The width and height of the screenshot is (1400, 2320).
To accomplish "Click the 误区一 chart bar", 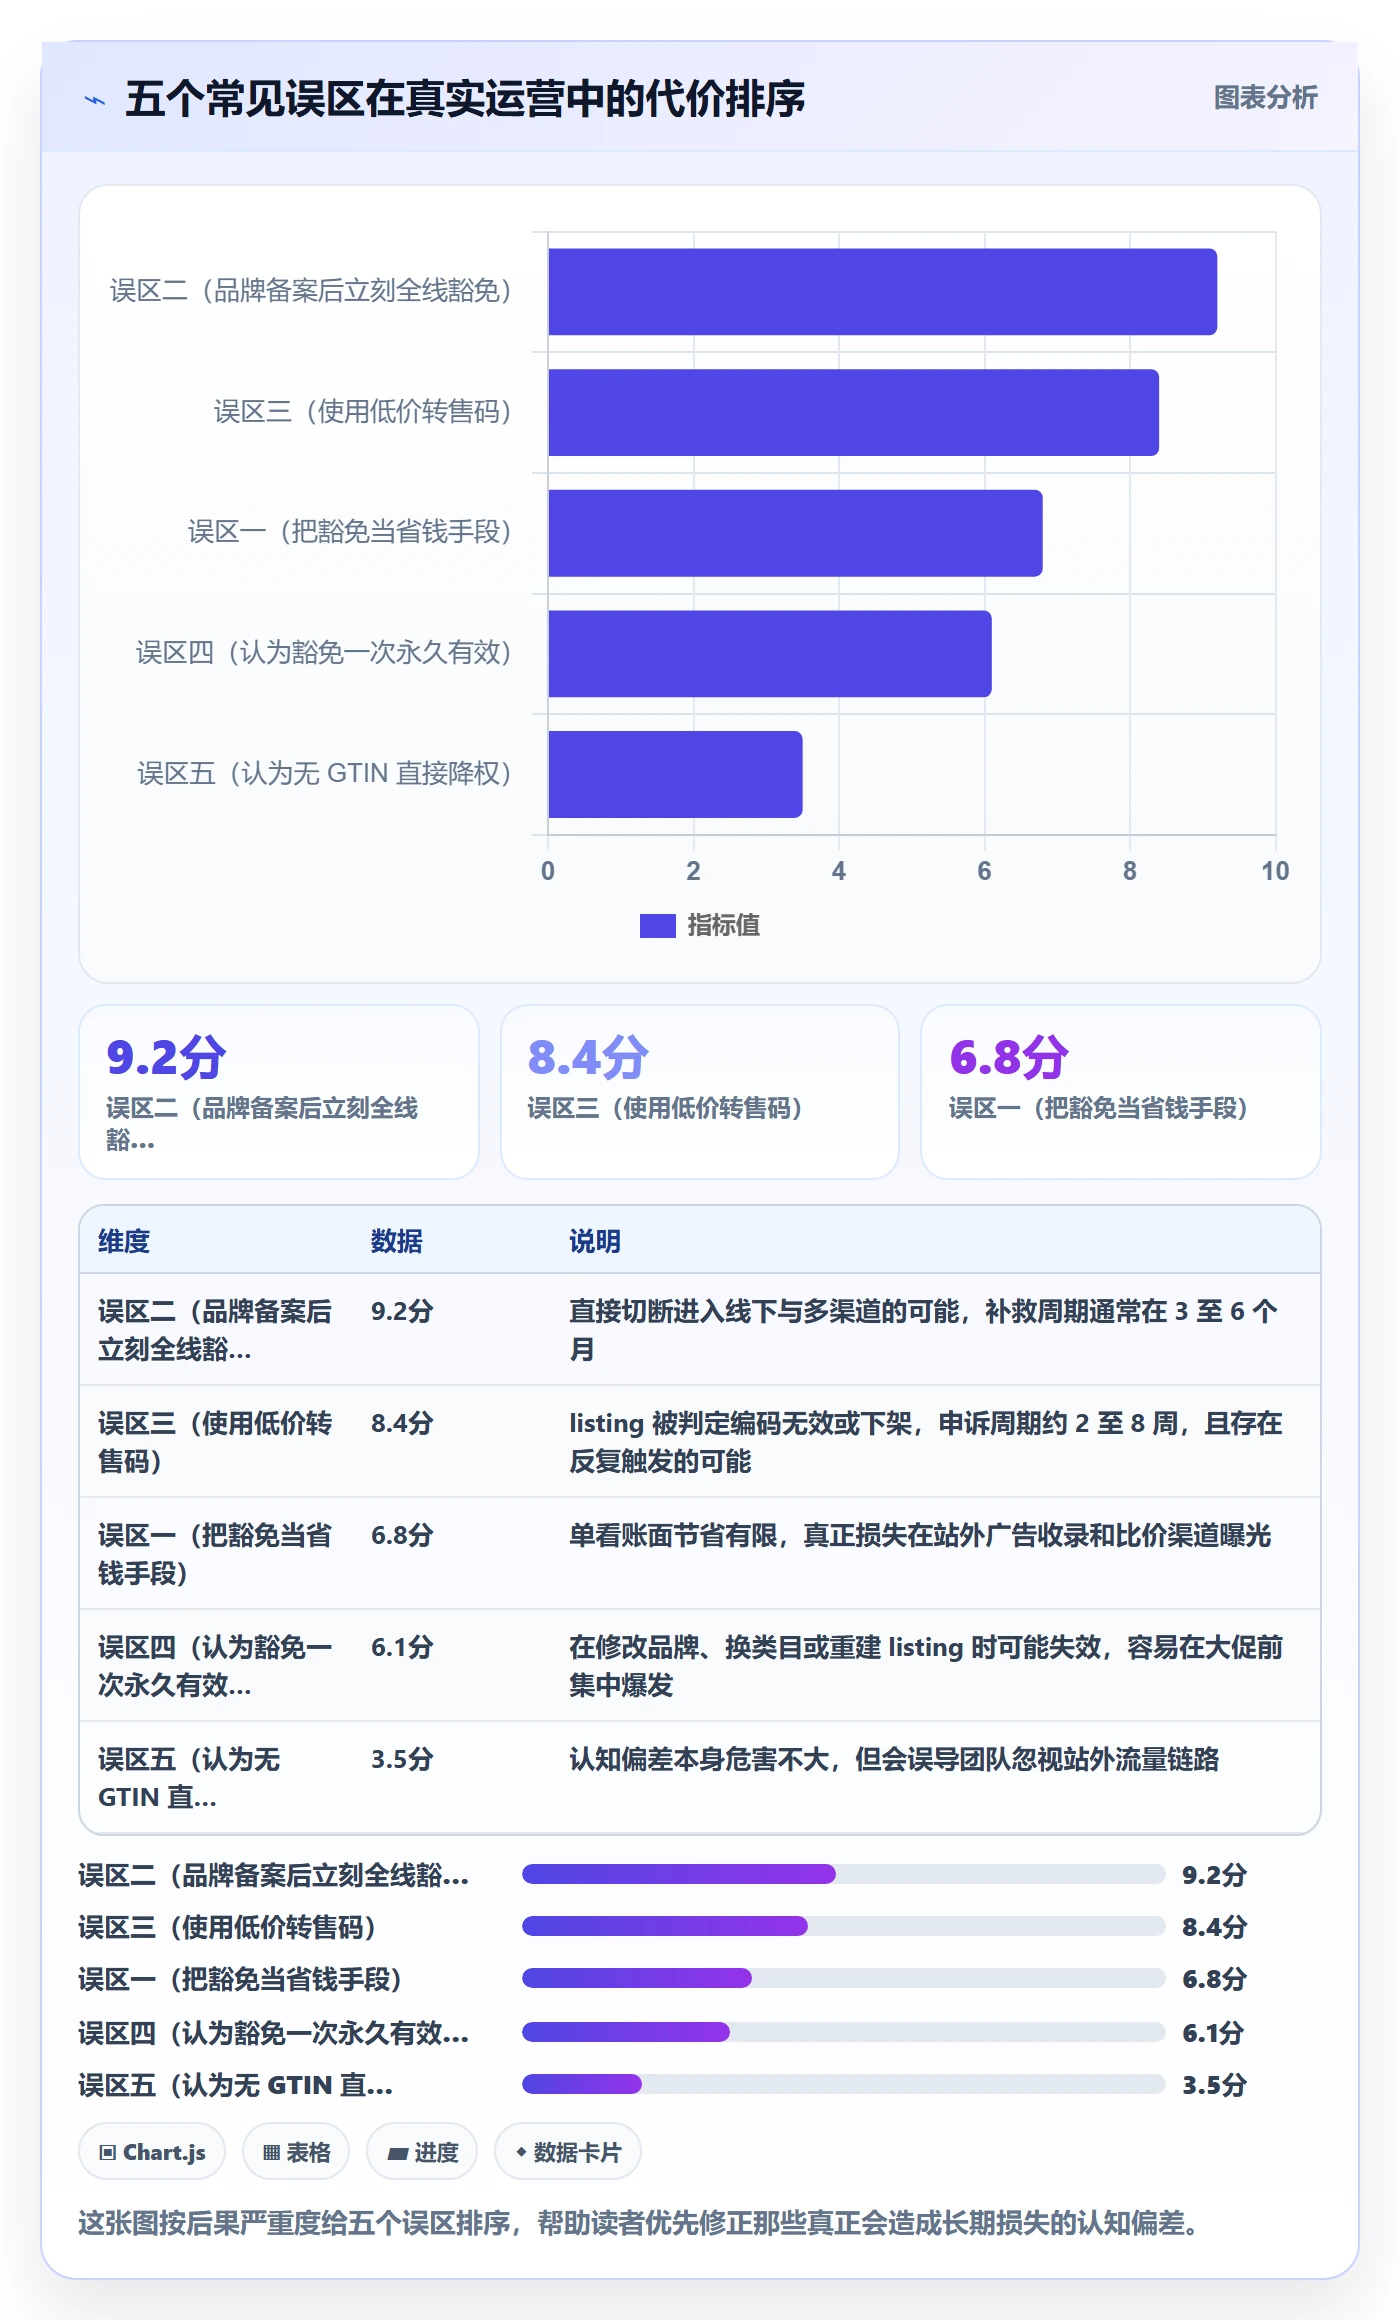I will tap(795, 533).
